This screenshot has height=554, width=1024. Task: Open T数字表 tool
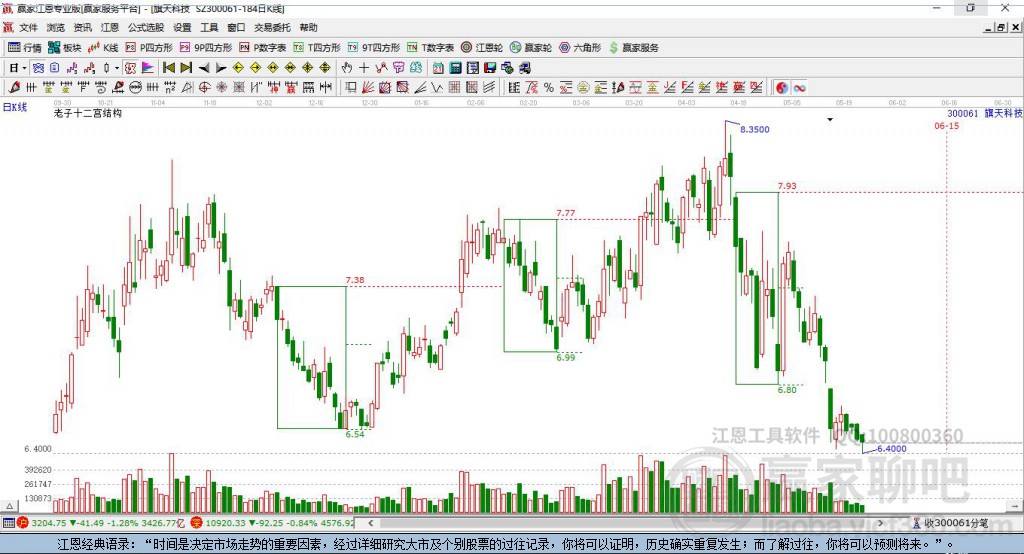point(430,48)
